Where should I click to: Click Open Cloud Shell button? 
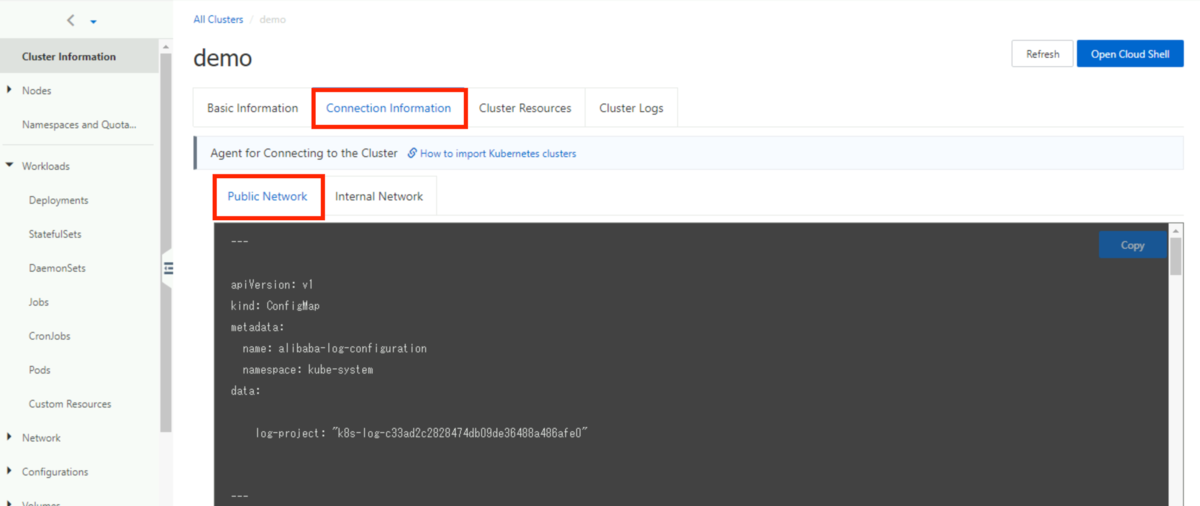1130,54
